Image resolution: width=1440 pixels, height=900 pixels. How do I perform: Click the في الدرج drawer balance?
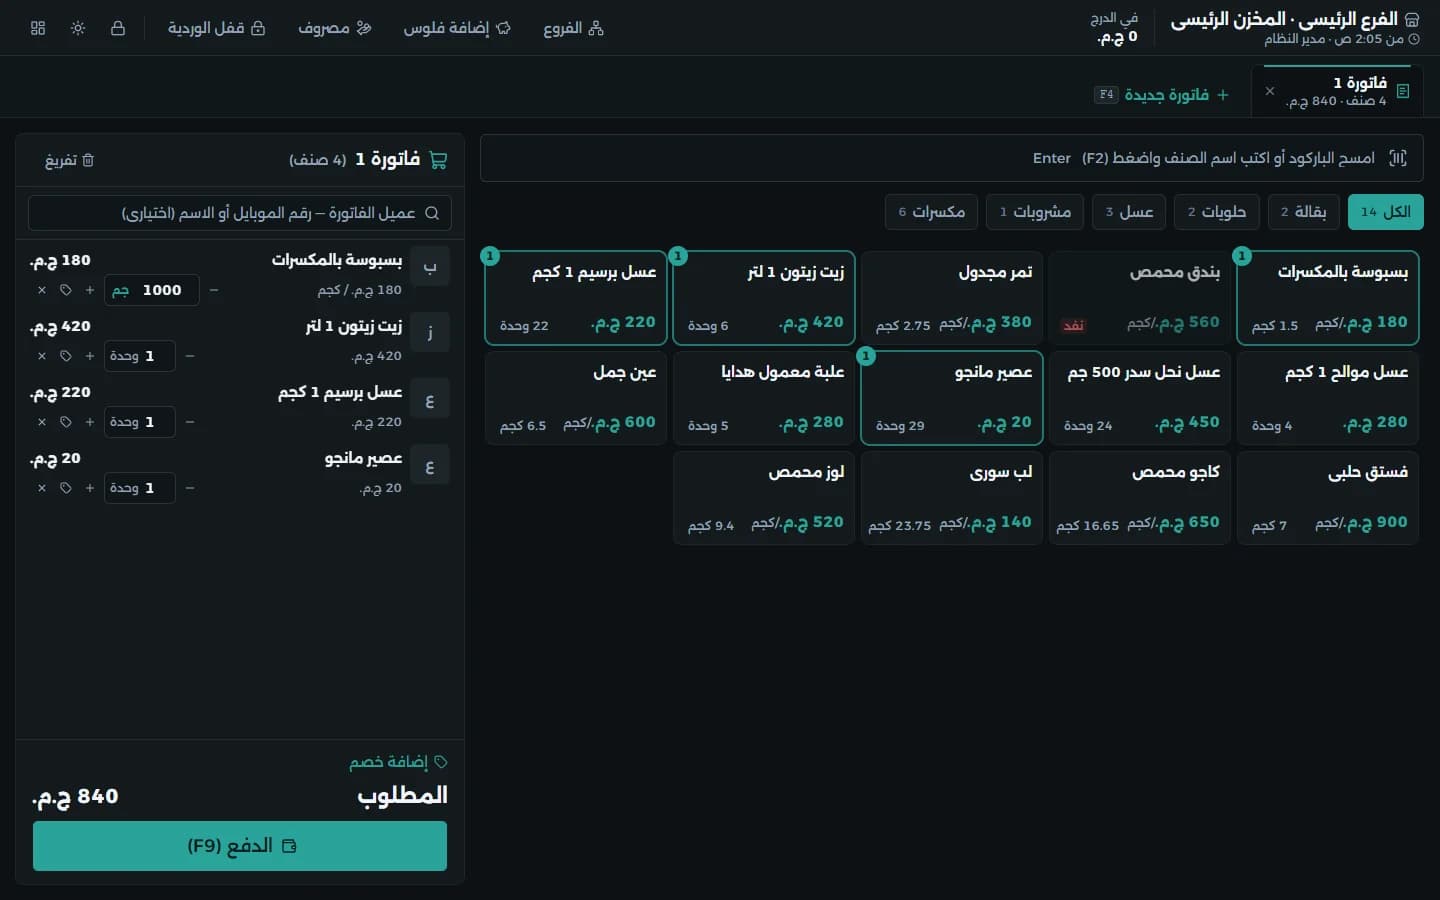click(1115, 28)
